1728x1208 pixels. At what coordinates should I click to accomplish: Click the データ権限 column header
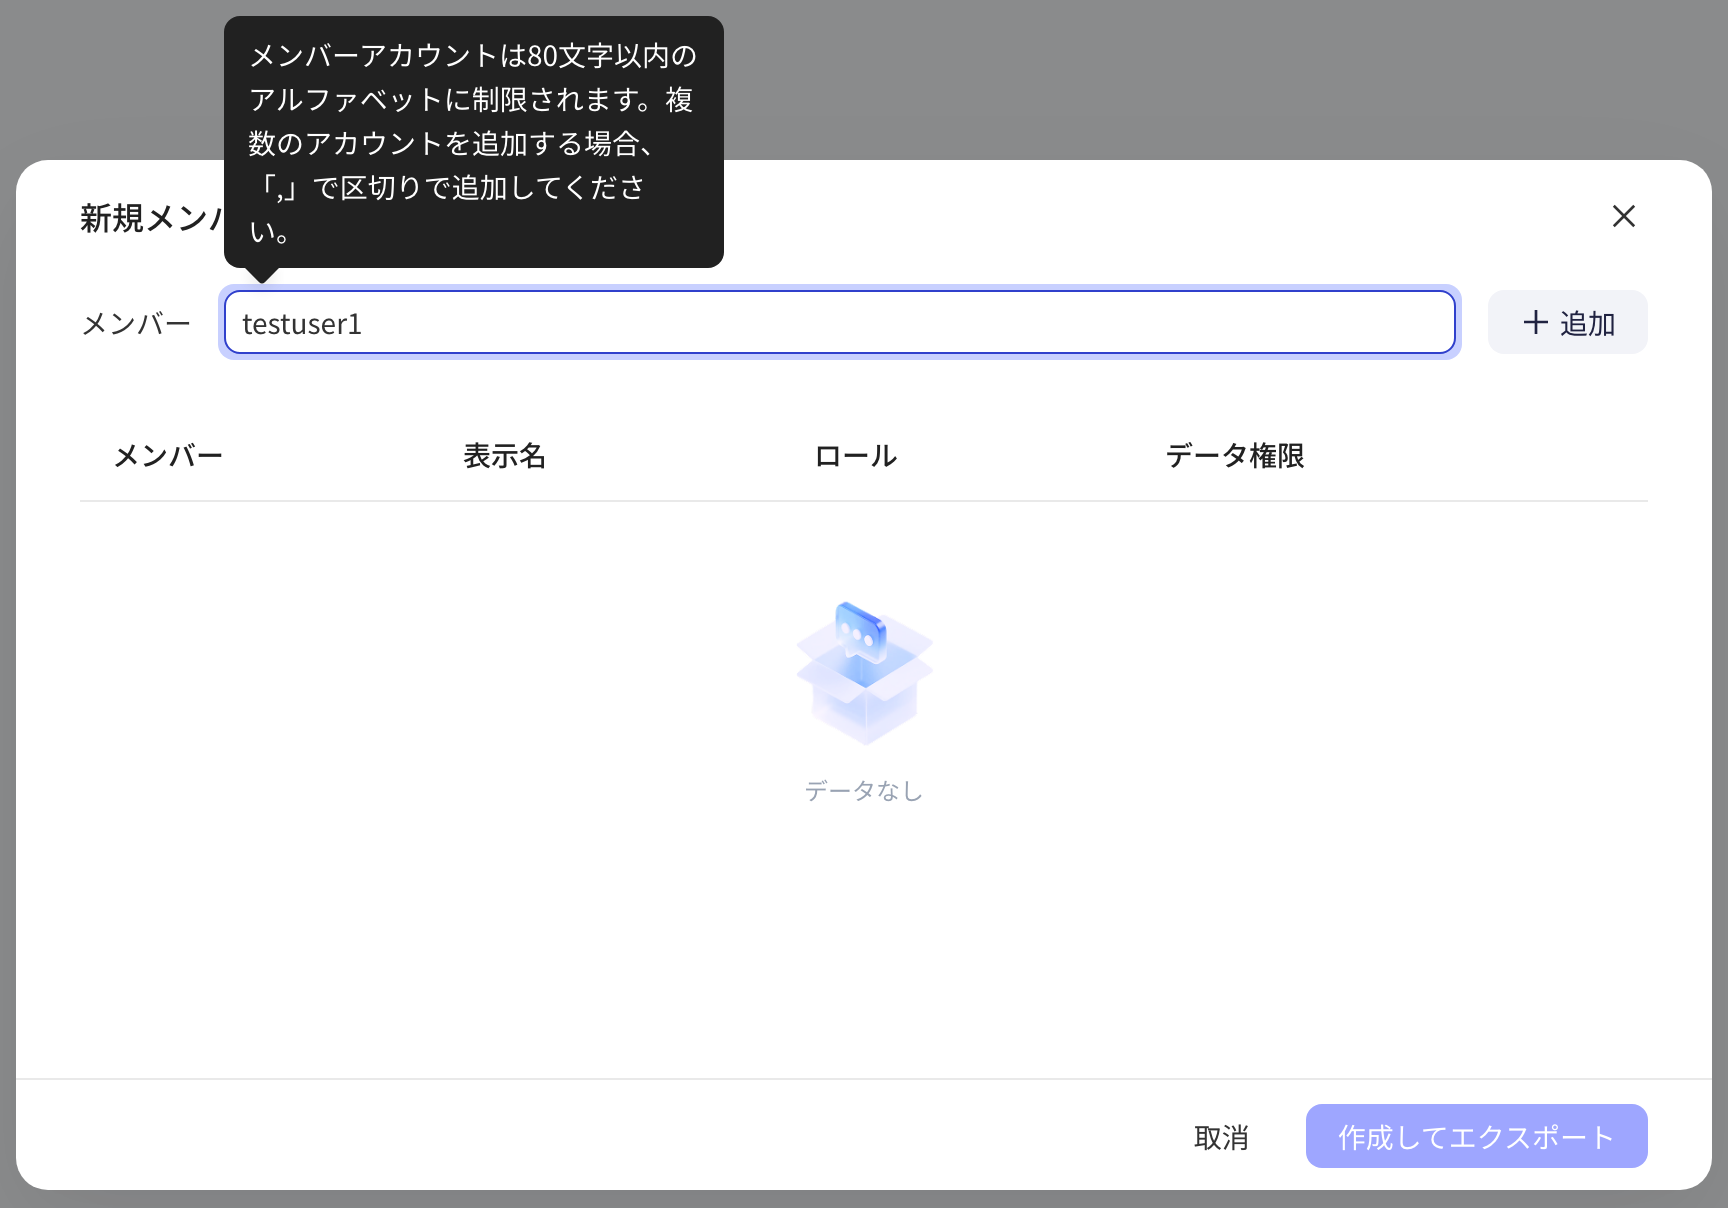click(1235, 456)
